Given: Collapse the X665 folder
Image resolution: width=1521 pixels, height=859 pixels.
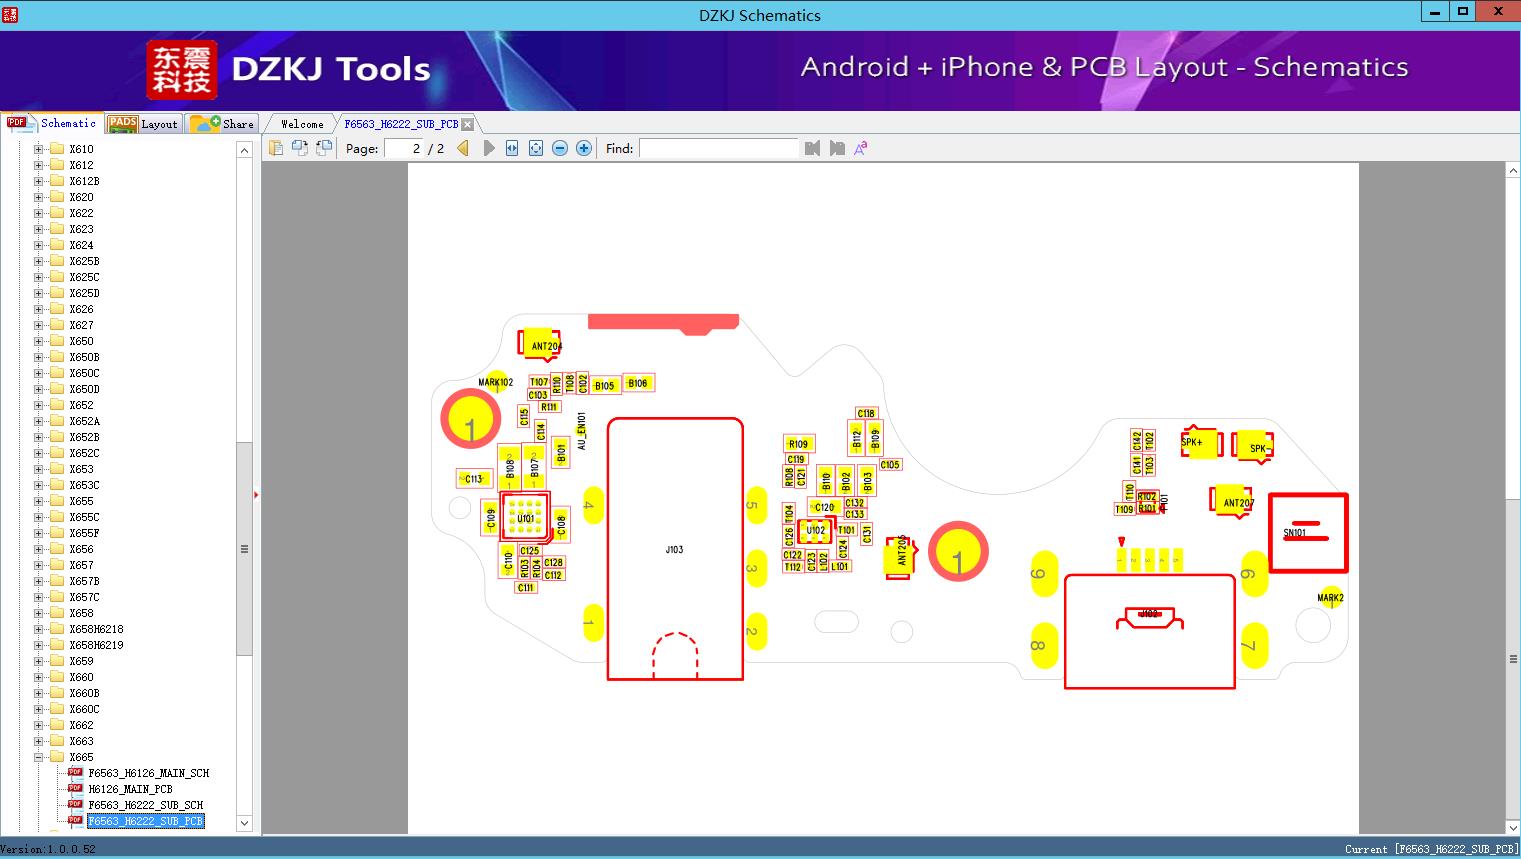Looking at the screenshot, I should [x=38, y=757].
